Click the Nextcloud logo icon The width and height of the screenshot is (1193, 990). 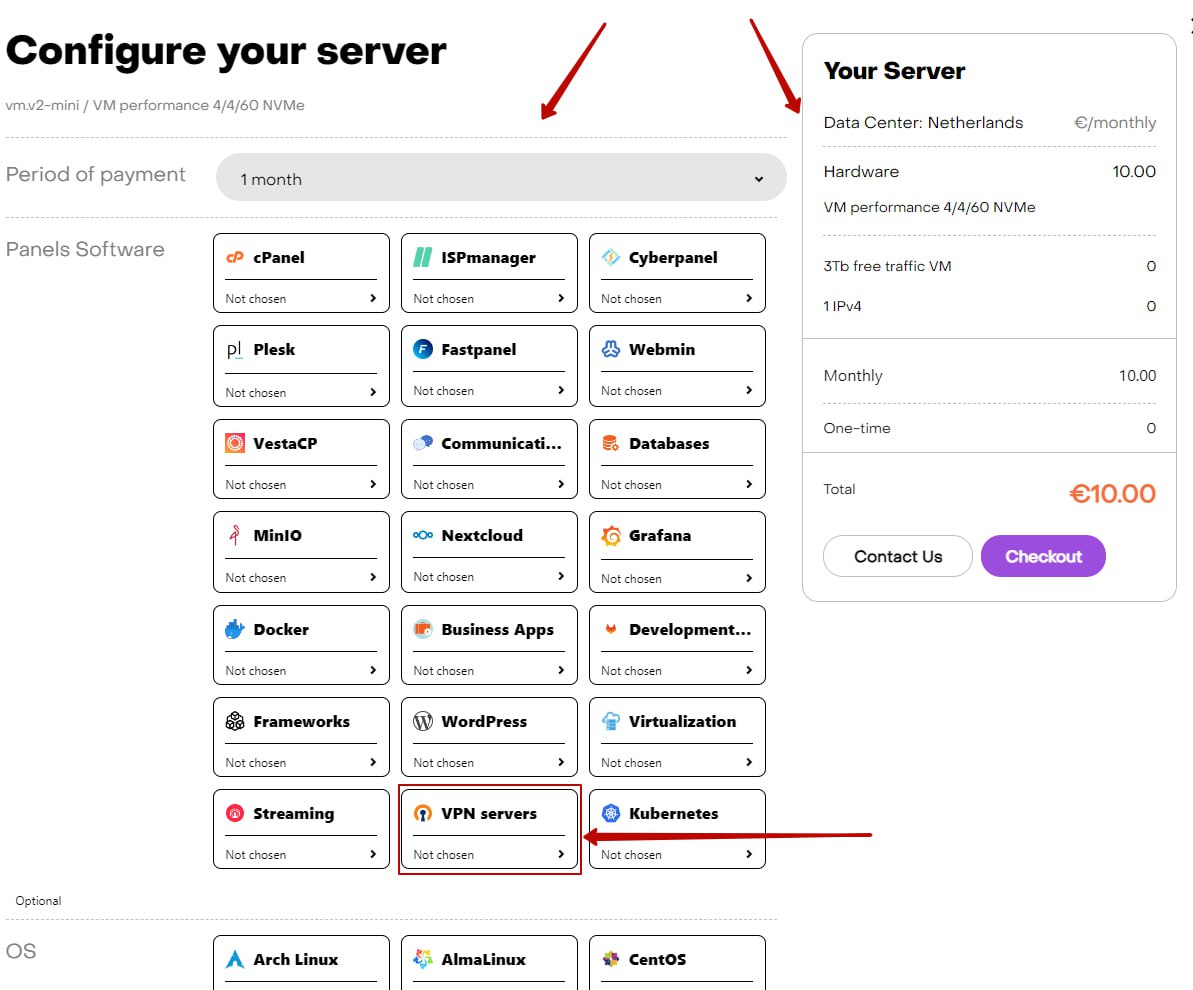[423, 536]
